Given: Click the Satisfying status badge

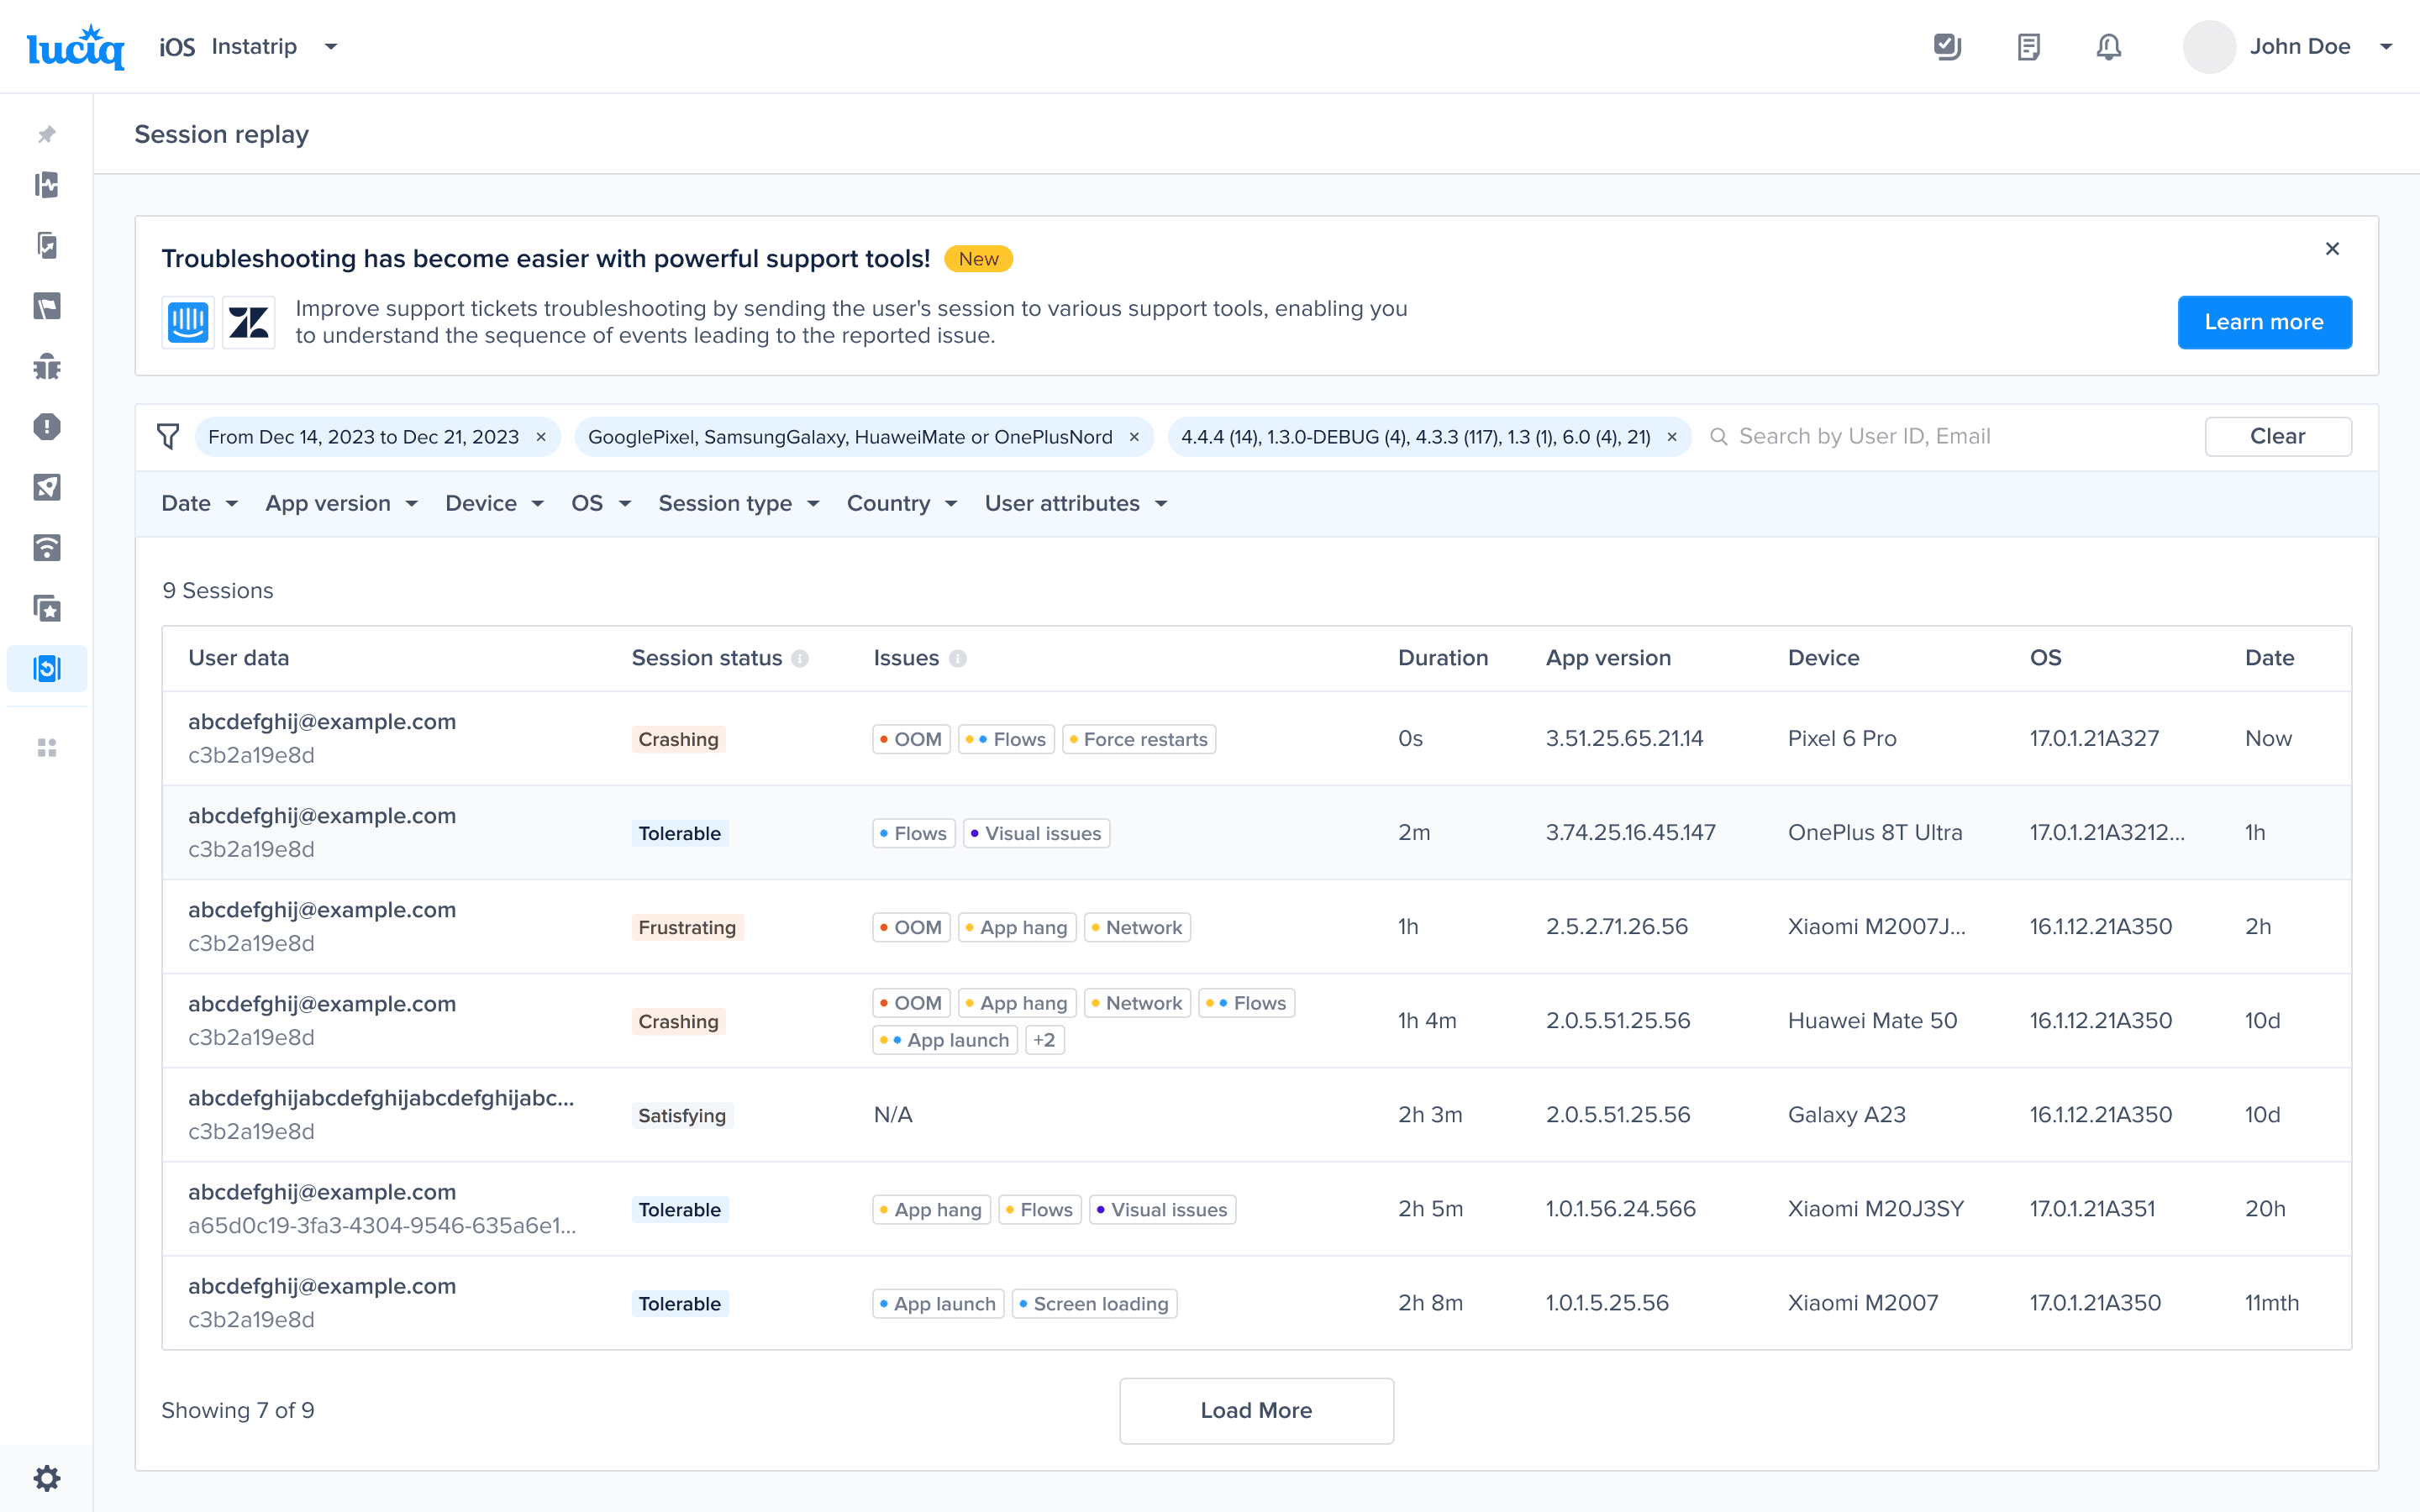Looking at the screenshot, I should [682, 1115].
